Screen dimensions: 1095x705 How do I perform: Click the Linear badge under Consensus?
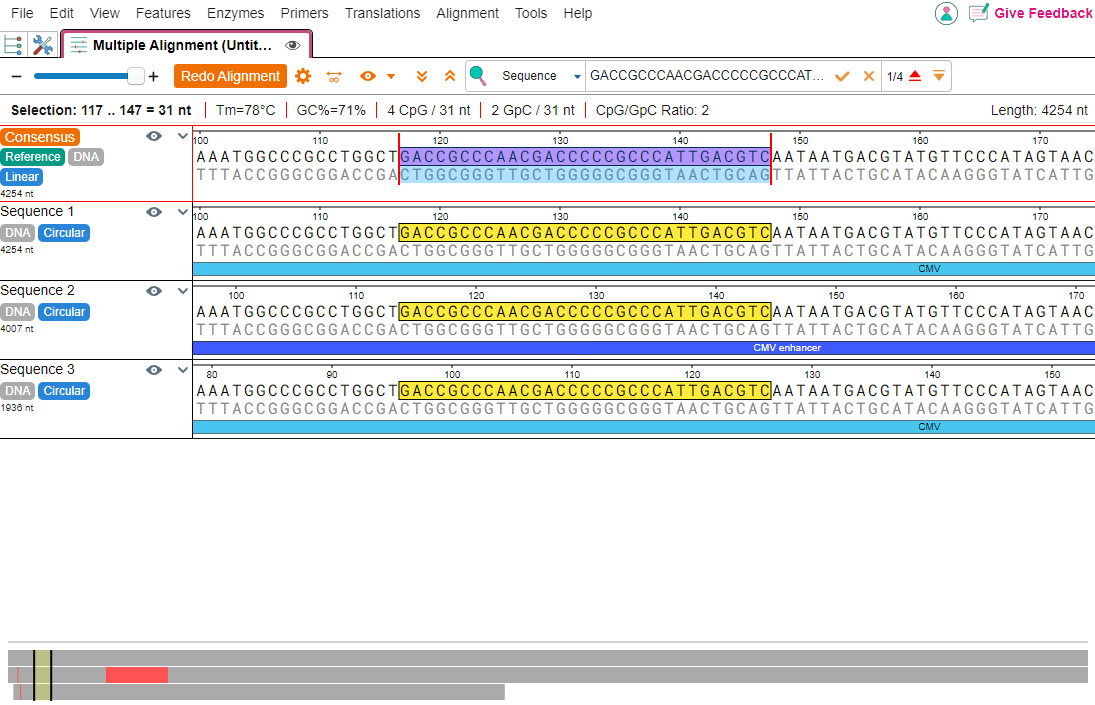[22, 177]
